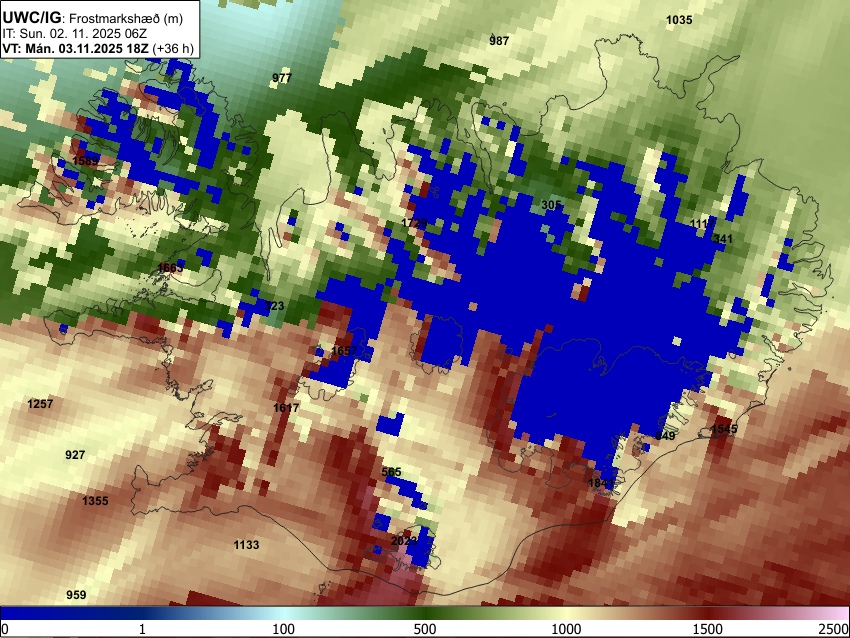
Task: Click the 1000 tick on color scale
Action: coord(566,629)
